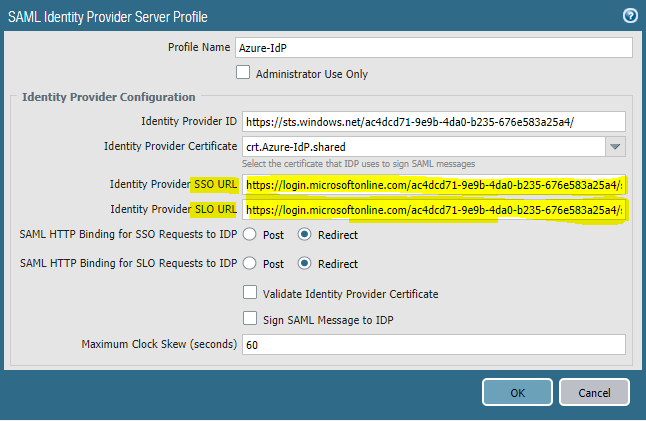
Task: Open the help icon in the dialog header
Action: [630, 15]
